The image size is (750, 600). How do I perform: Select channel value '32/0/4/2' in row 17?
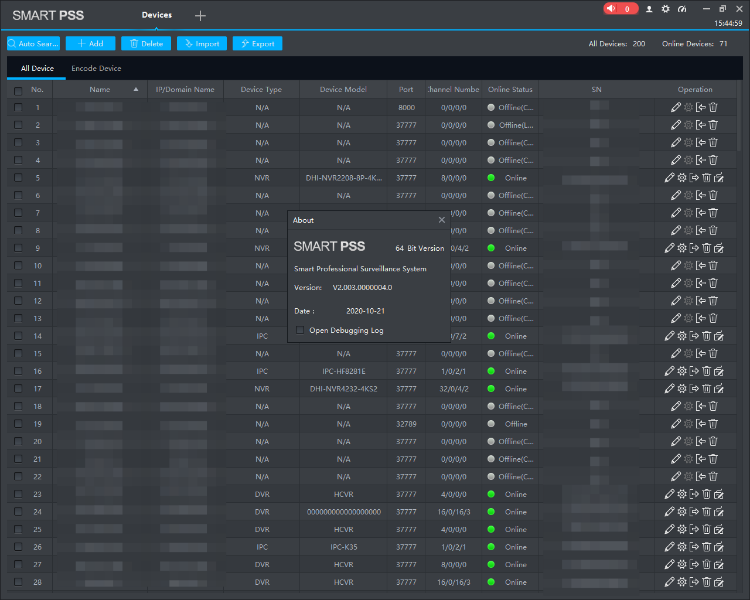pyautogui.click(x=453, y=389)
